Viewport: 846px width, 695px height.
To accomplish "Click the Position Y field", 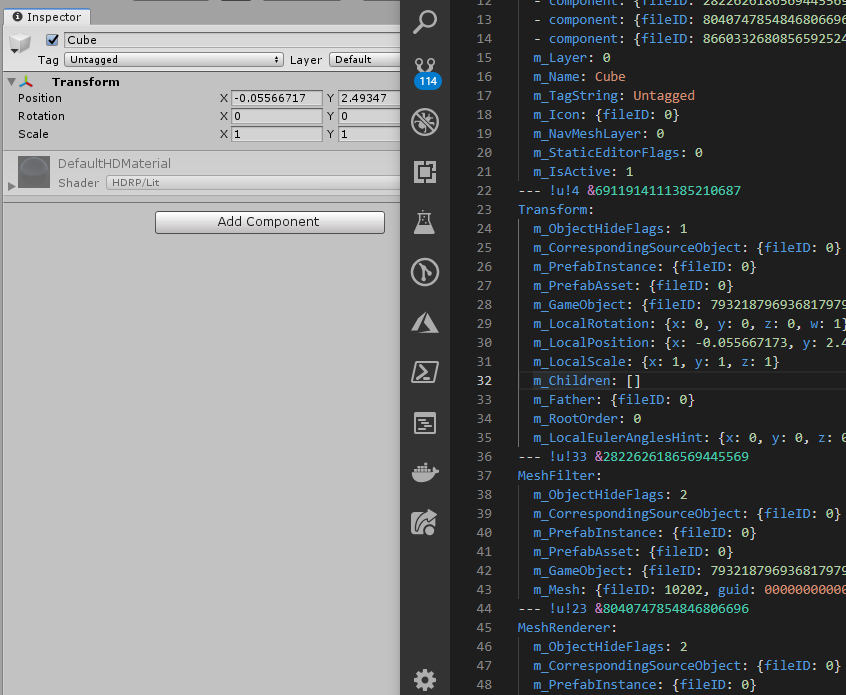I will (369, 98).
